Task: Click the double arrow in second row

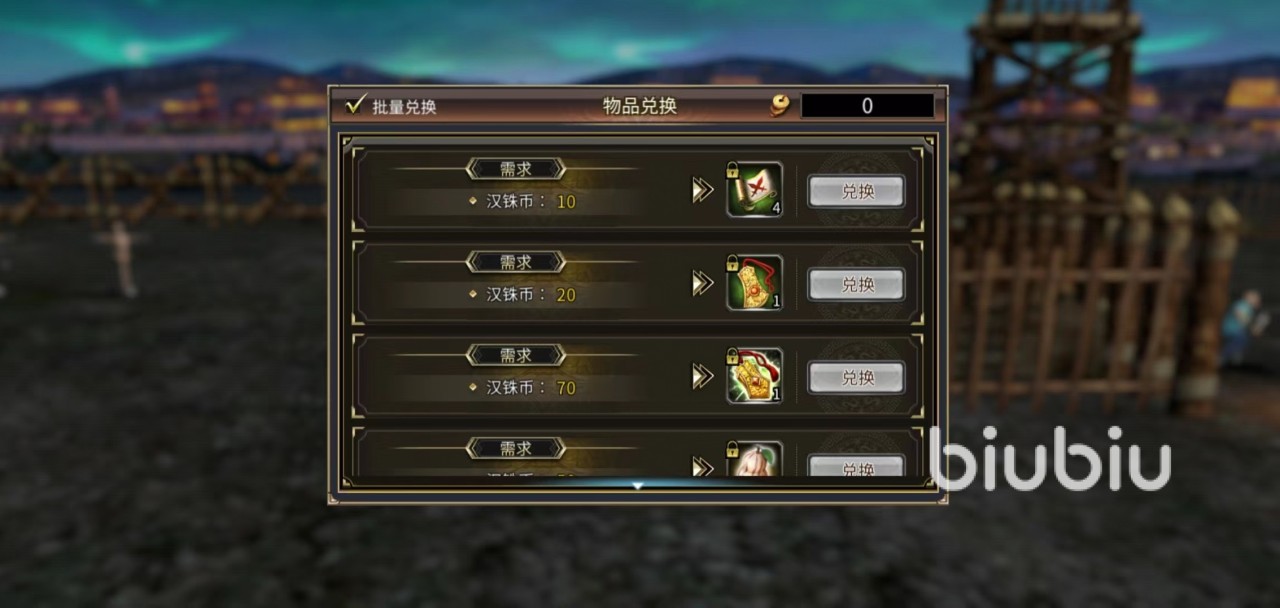Action: click(703, 283)
